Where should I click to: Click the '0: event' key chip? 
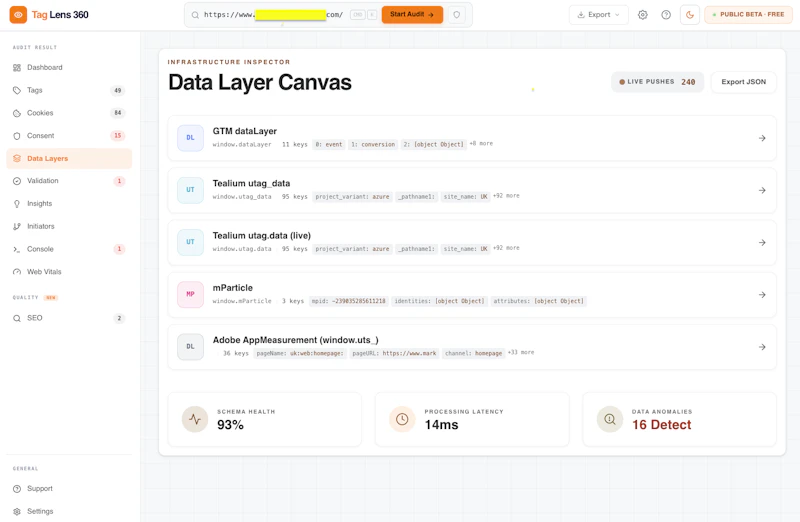click(329, 144)
